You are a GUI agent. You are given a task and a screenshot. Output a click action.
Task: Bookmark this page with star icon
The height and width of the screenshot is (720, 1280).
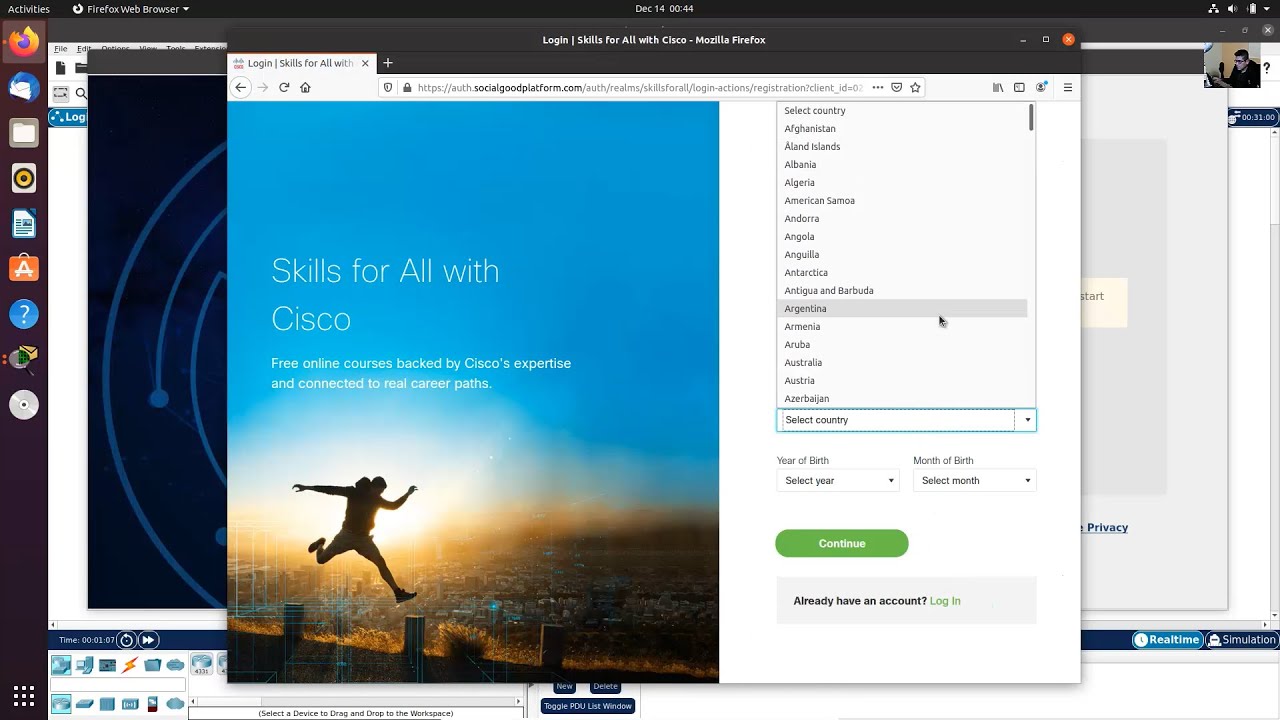(915, 87)
